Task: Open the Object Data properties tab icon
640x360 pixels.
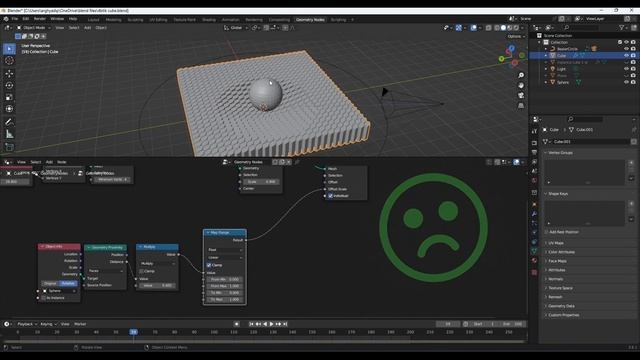Action: 534,251
